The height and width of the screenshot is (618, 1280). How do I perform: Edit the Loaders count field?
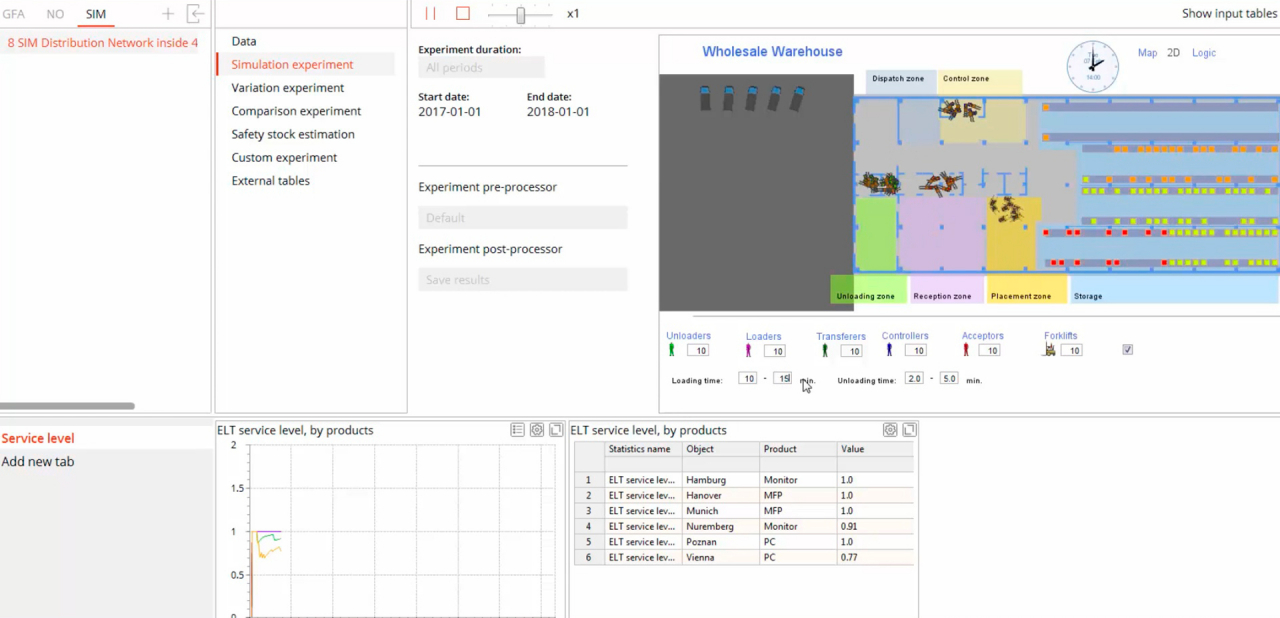(775, 351)
